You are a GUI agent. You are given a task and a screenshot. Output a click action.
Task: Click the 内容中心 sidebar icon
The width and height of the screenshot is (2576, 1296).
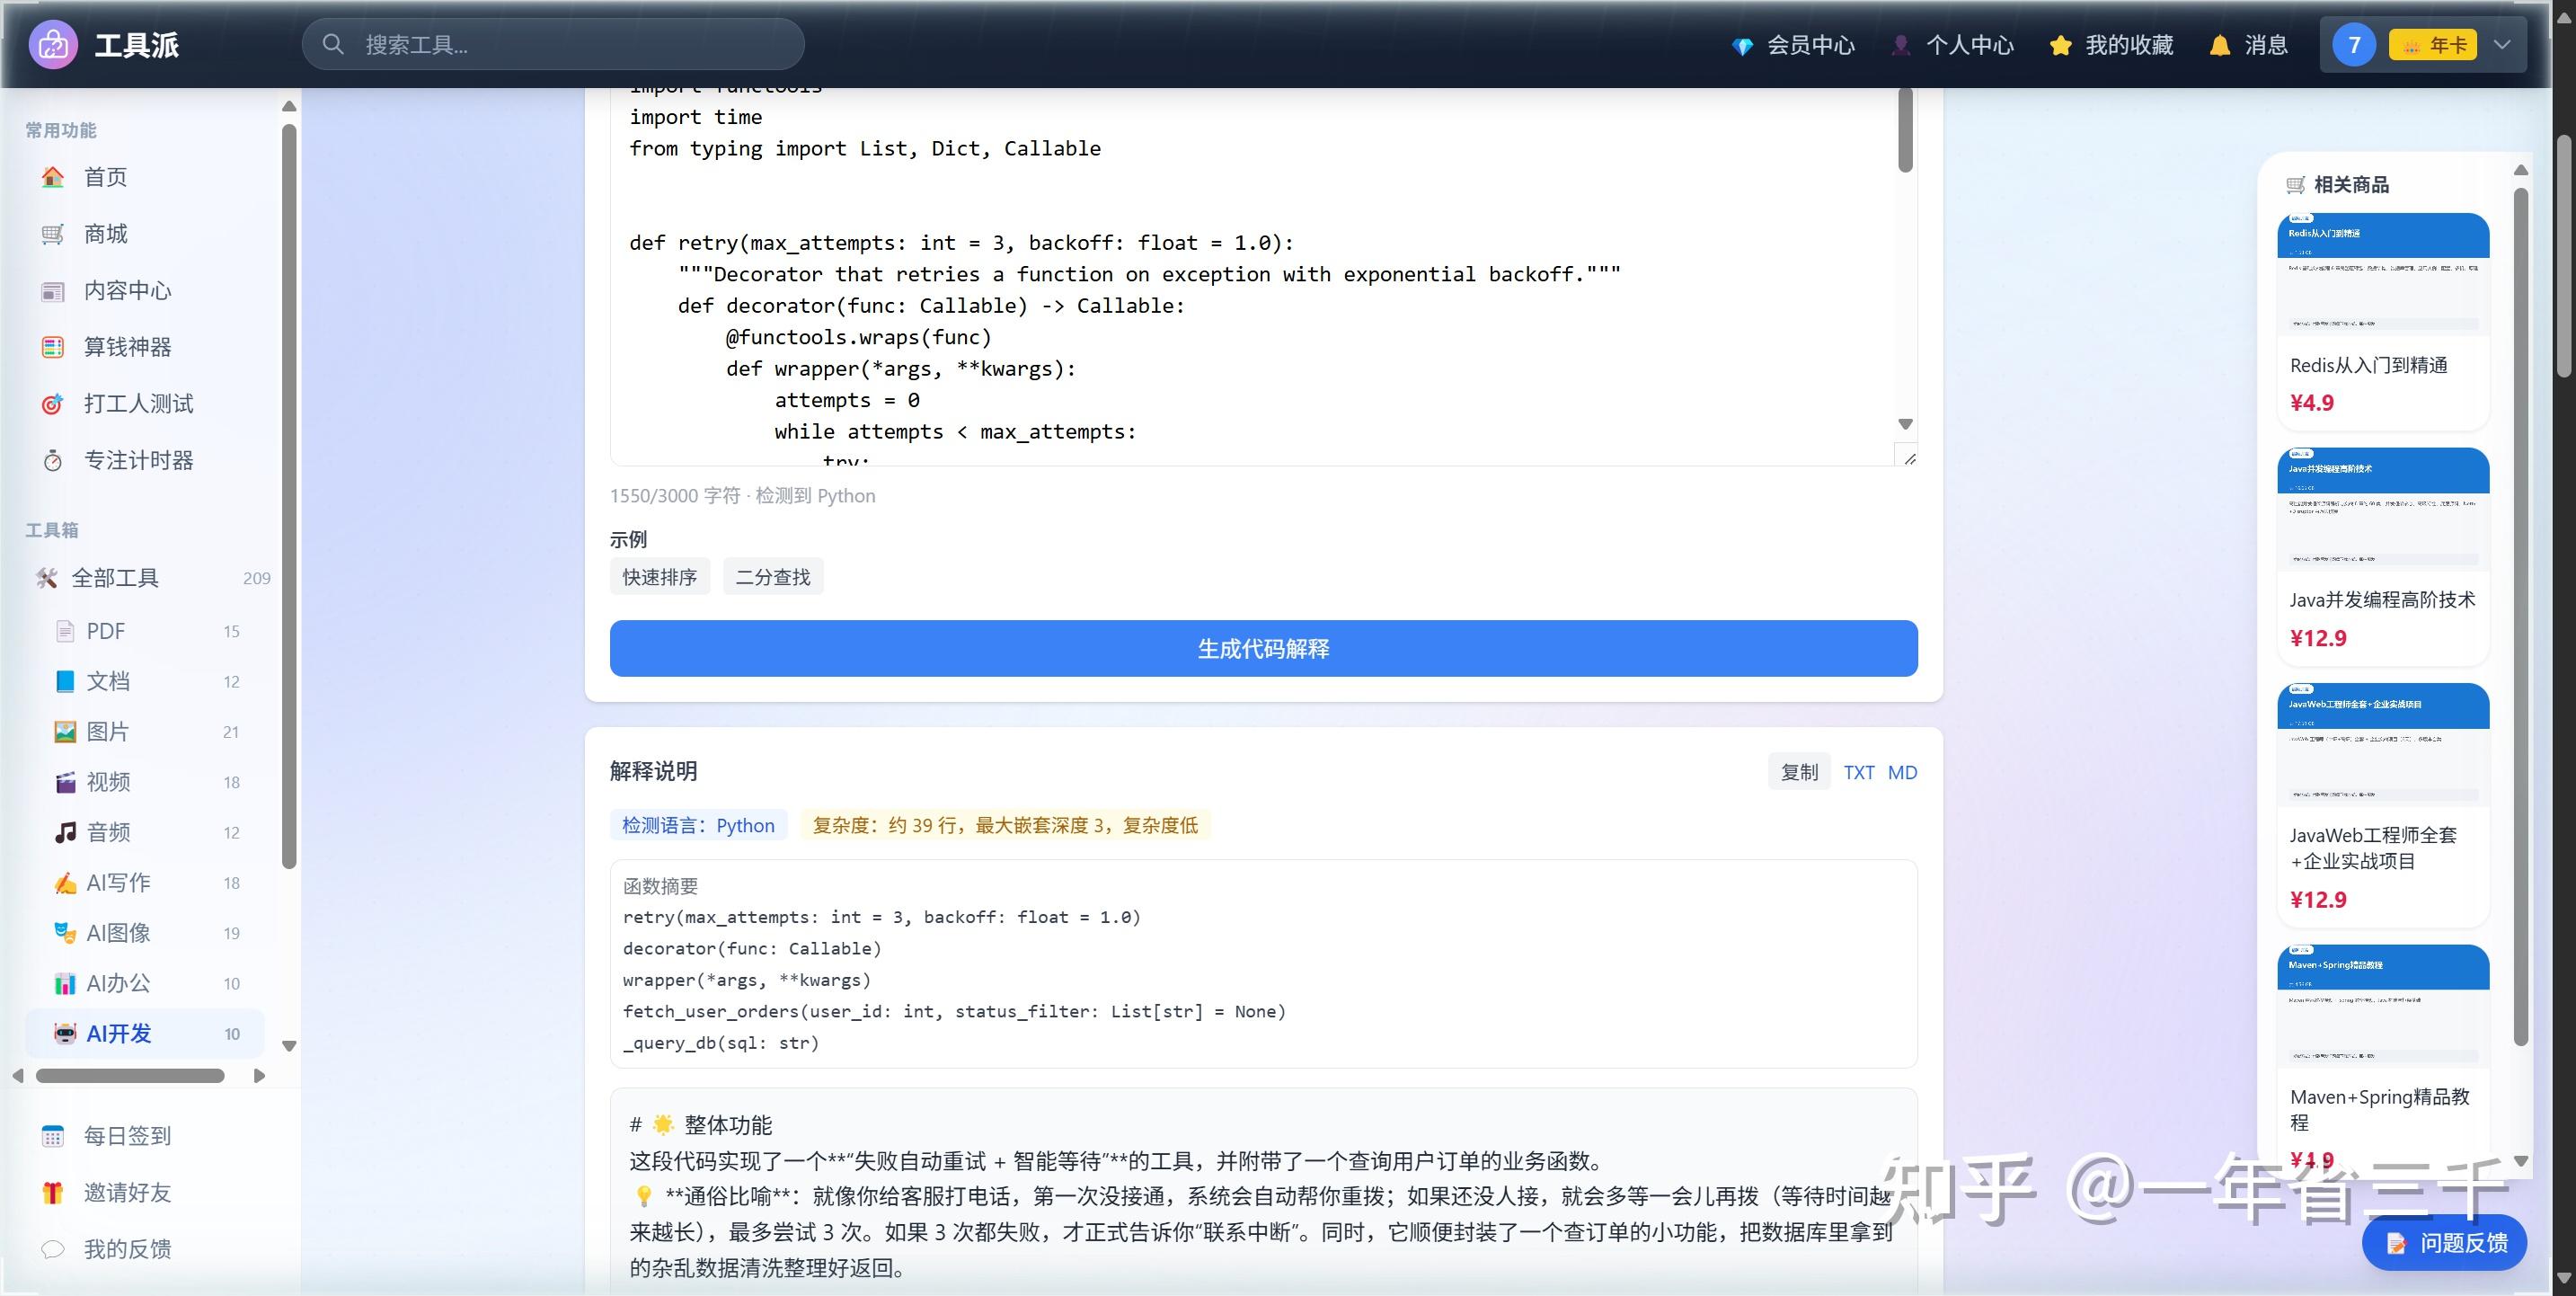[x=52, y=291]
